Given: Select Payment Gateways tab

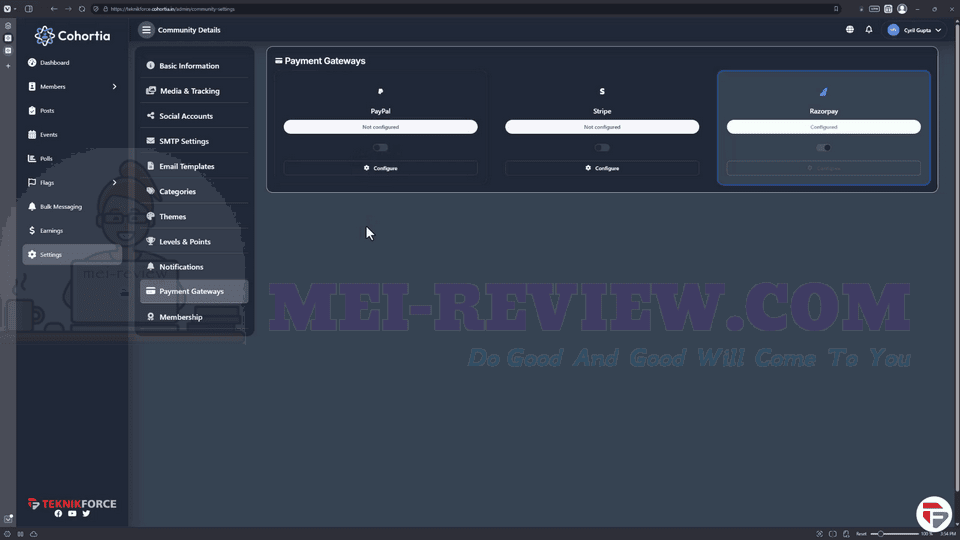Looking at the screenshot, I should click(x=194, y=291).
